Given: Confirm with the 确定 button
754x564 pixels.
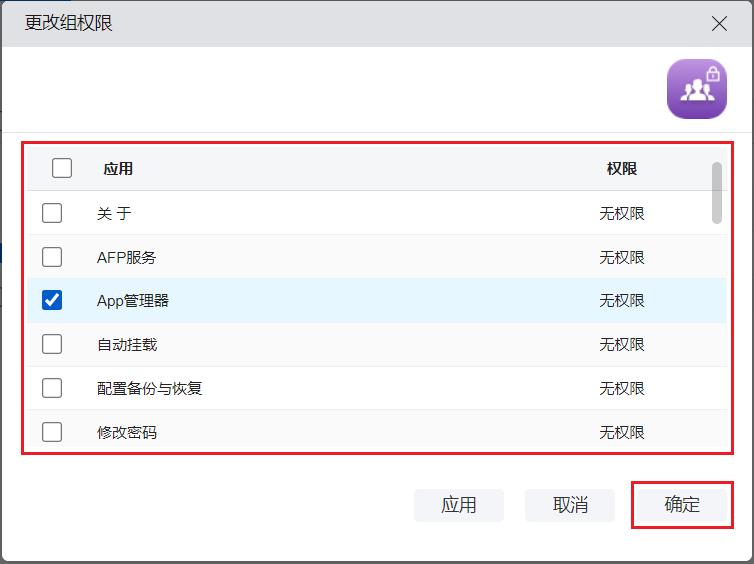Looking at the screenshot, I should coord(682,505).
